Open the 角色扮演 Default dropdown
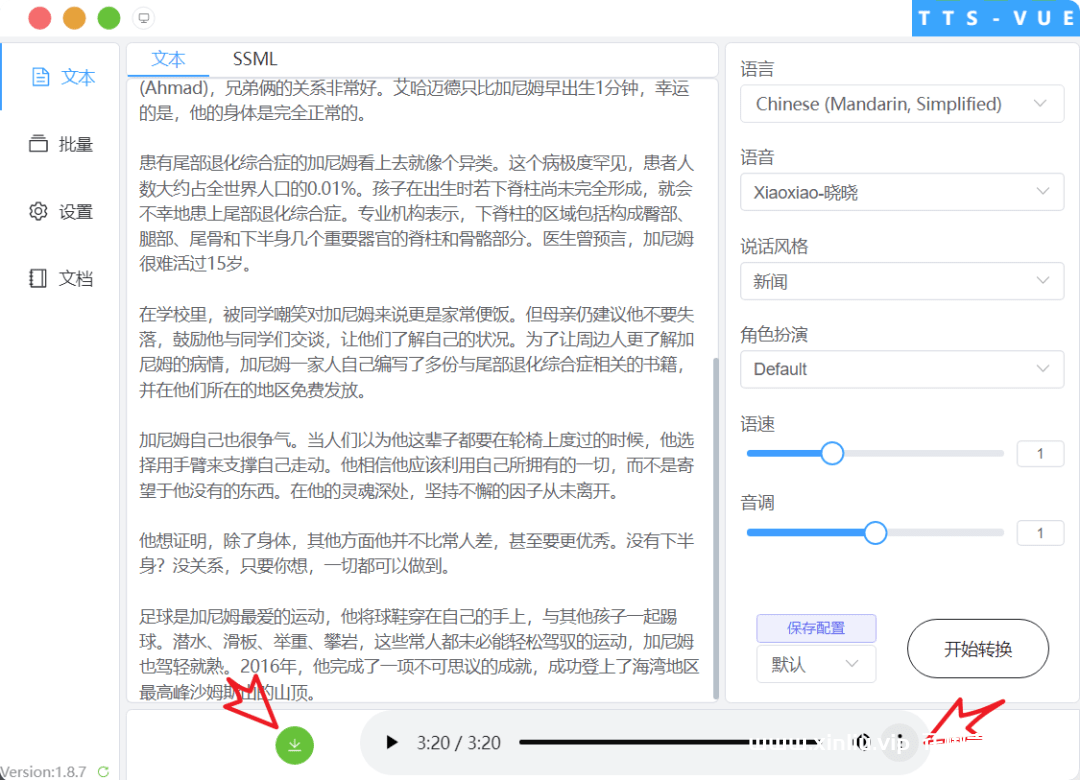The height and width of the screenshot is (780, 1080). [901, 369]
